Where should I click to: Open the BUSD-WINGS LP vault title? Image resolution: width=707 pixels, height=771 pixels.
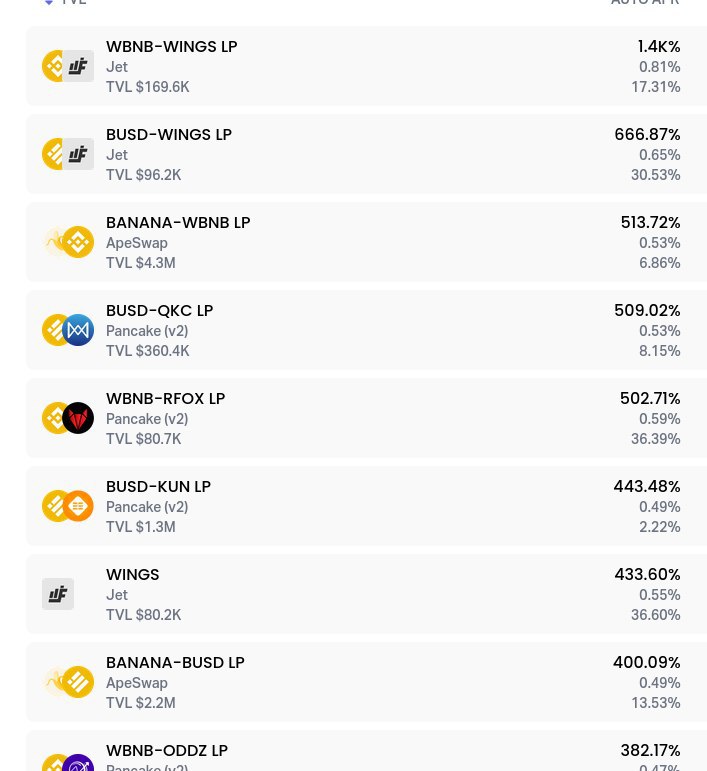[x=169, y=135]
